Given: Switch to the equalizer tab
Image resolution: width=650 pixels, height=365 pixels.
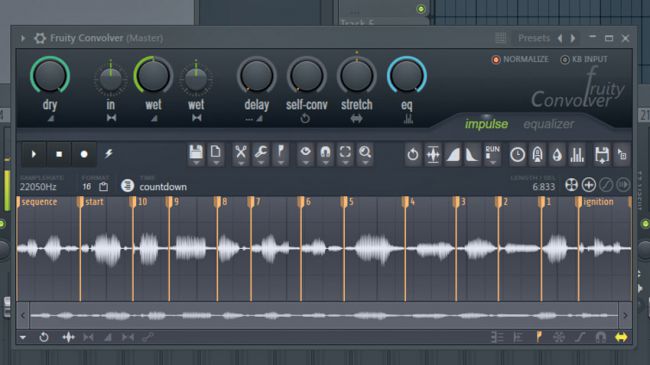Looking at the screenshot, I should point(548,124).
